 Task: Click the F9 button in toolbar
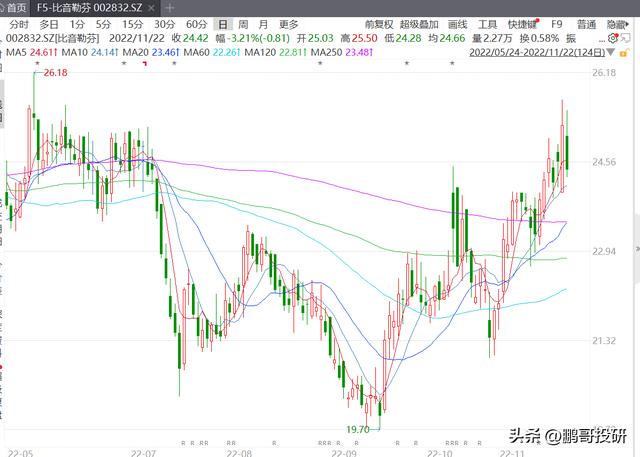(x=557, y=24)
